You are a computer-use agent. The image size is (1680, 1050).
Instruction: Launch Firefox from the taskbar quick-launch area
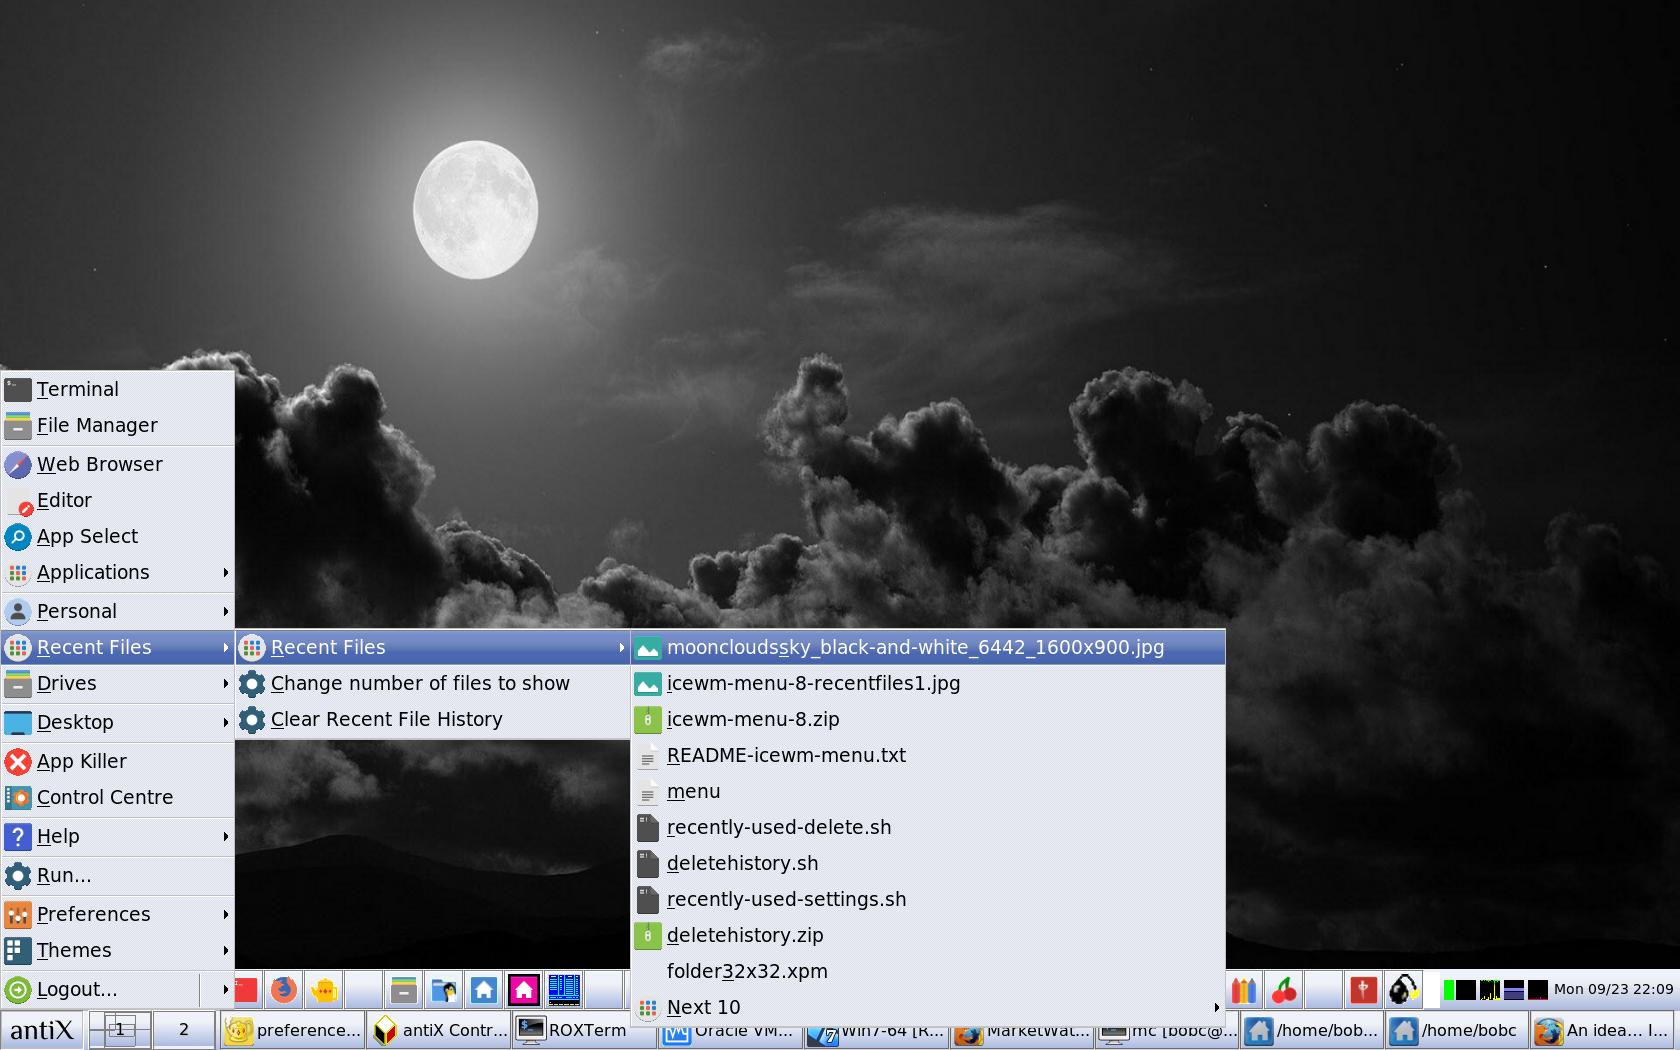[283, 990]
